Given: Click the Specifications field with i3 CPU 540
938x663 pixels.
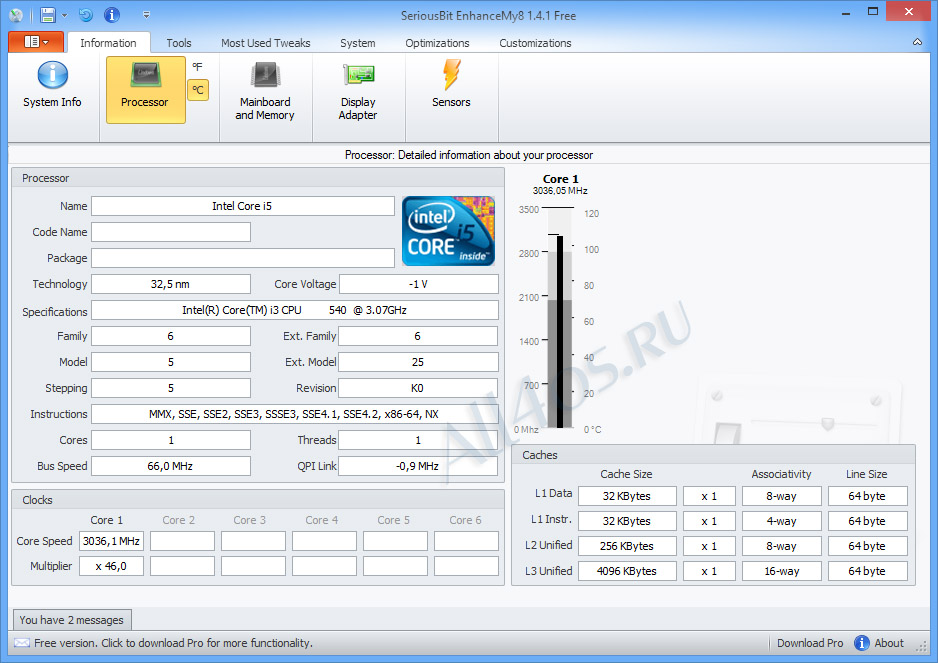Looking at the screenshot, I should (295, 310).
